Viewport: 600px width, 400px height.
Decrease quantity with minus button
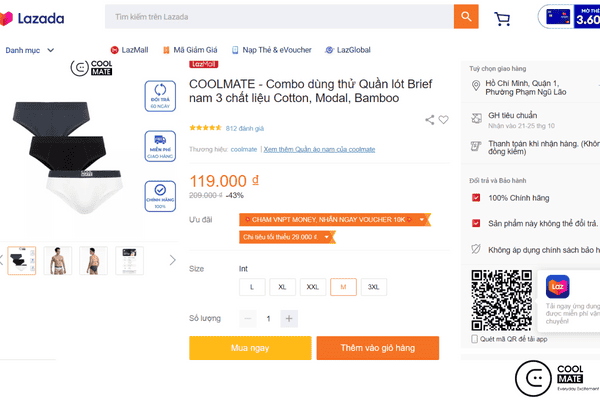[x=248, y=318]
